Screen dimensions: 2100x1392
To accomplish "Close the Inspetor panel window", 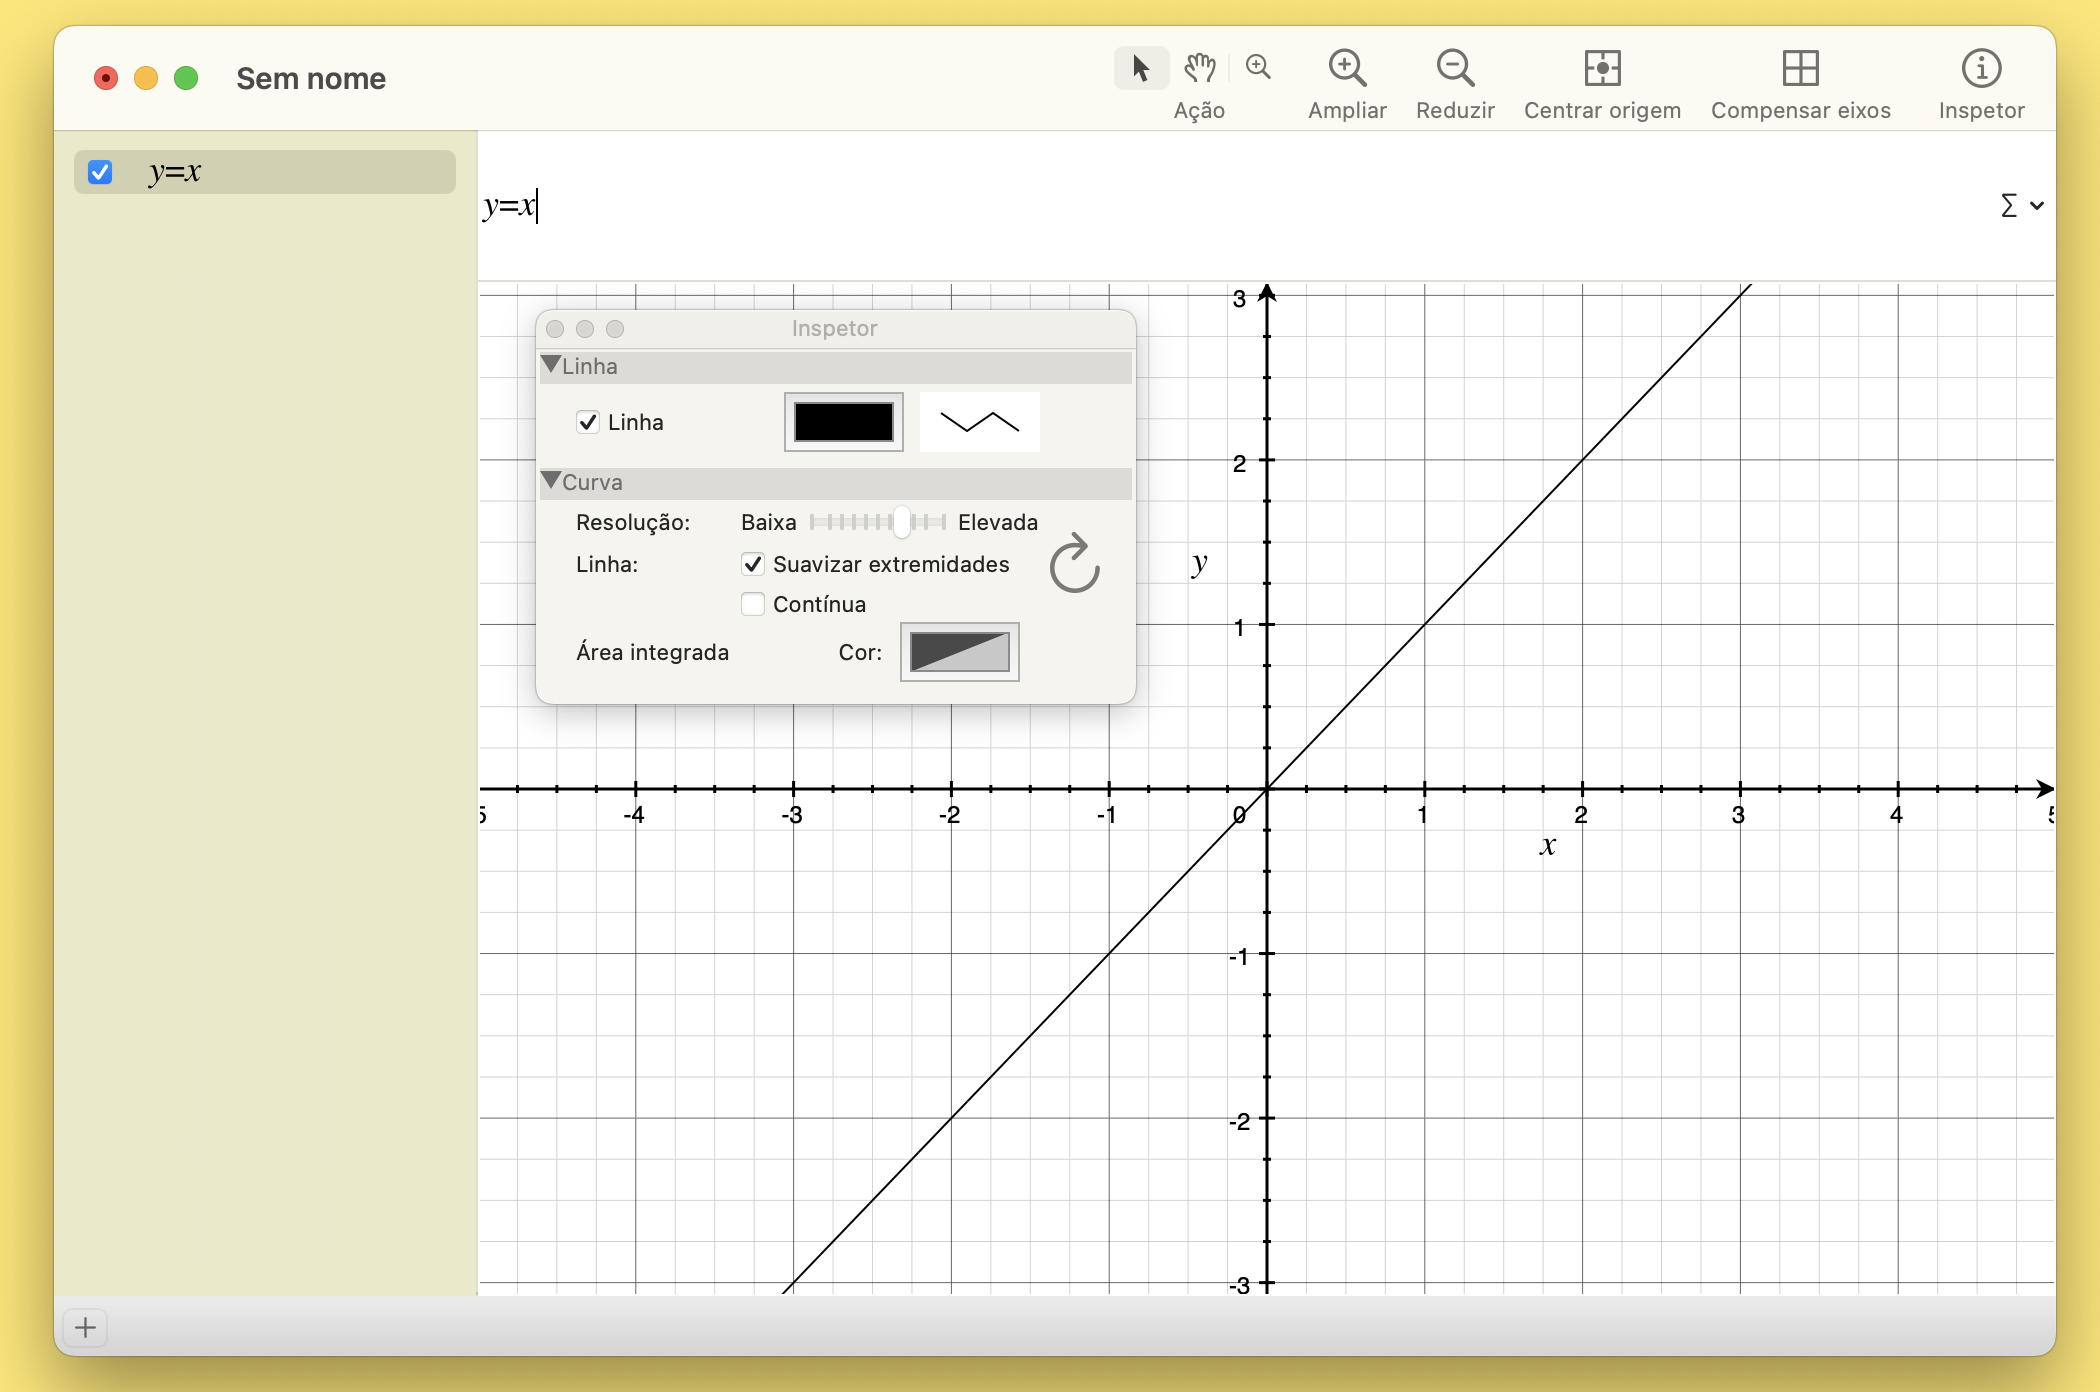I will [x=556, y=329].
